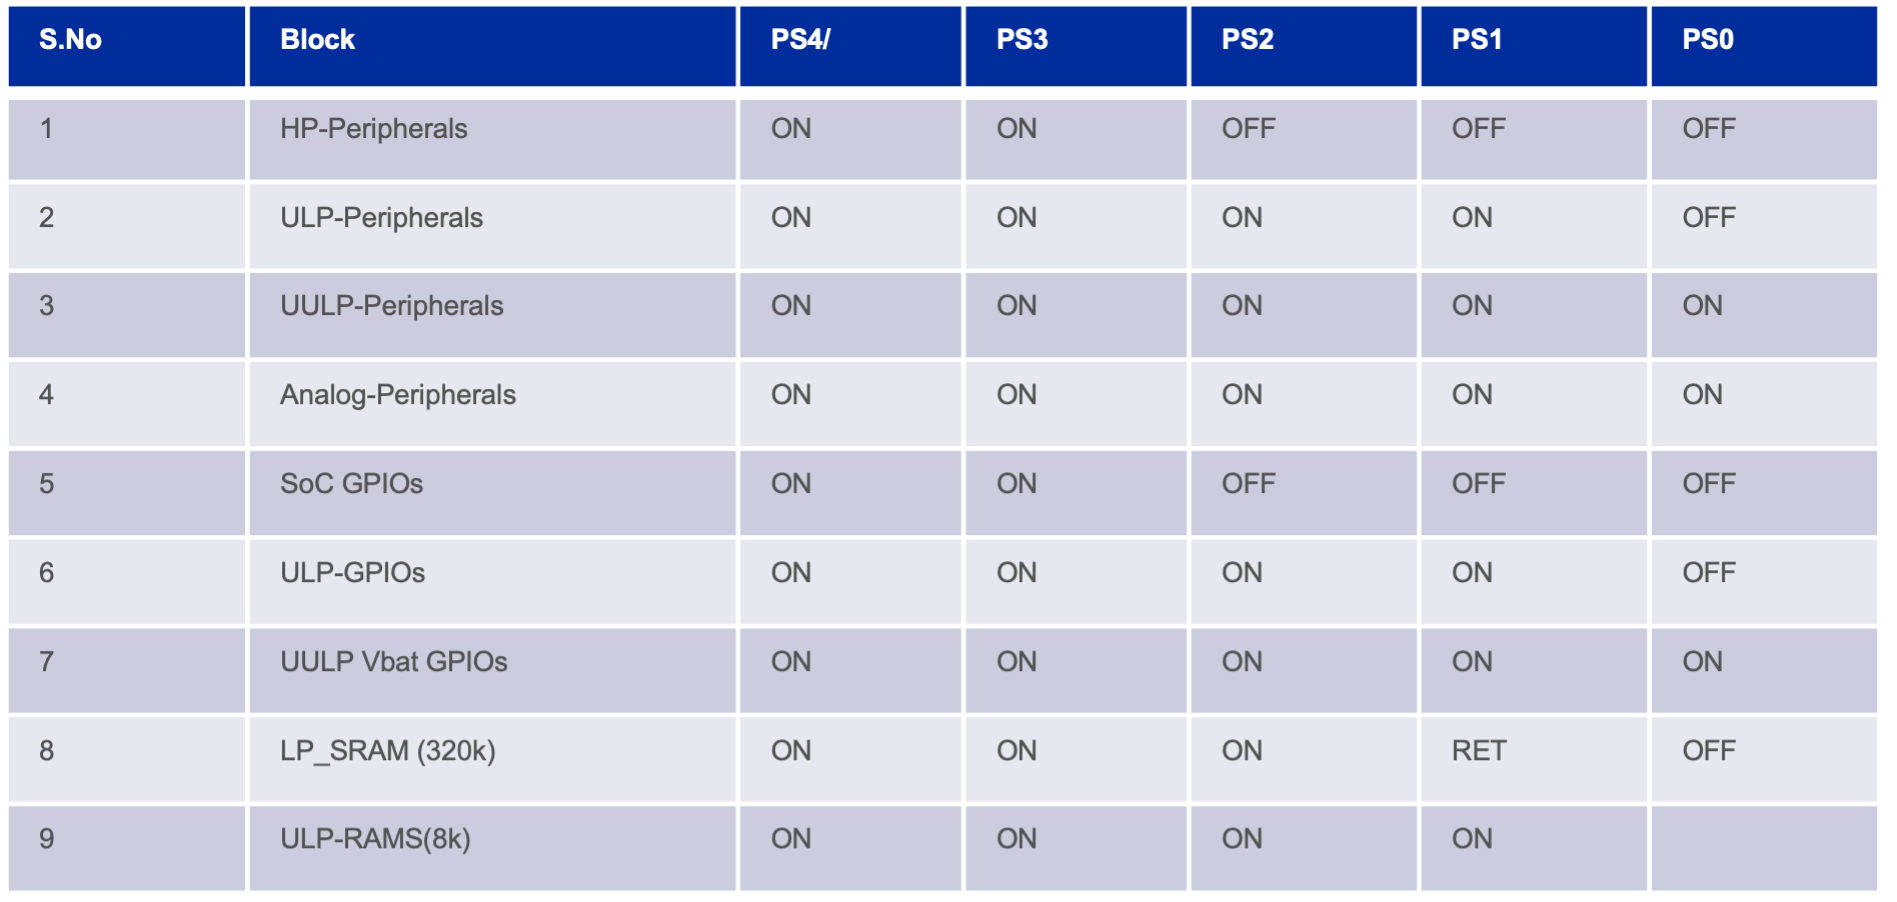Click the PS2 column header

(1304, 46)
